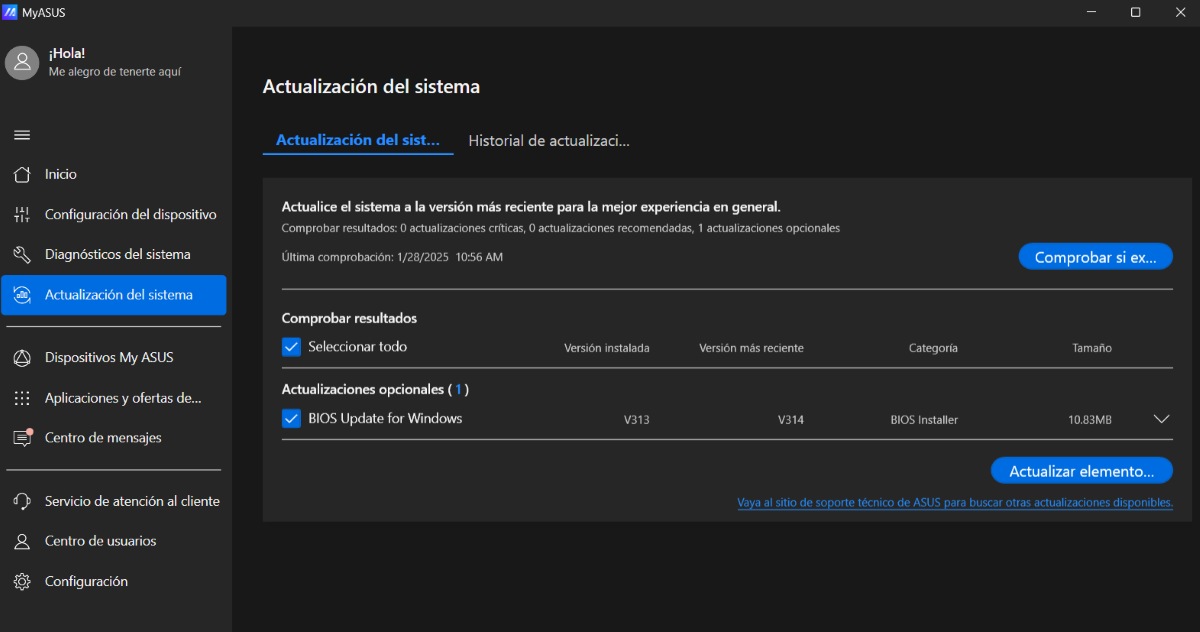Open Aplicaciones y ofertas section
Image resolution: width=1200 pixels, height=632 pixels.
[x=114, y=398]
